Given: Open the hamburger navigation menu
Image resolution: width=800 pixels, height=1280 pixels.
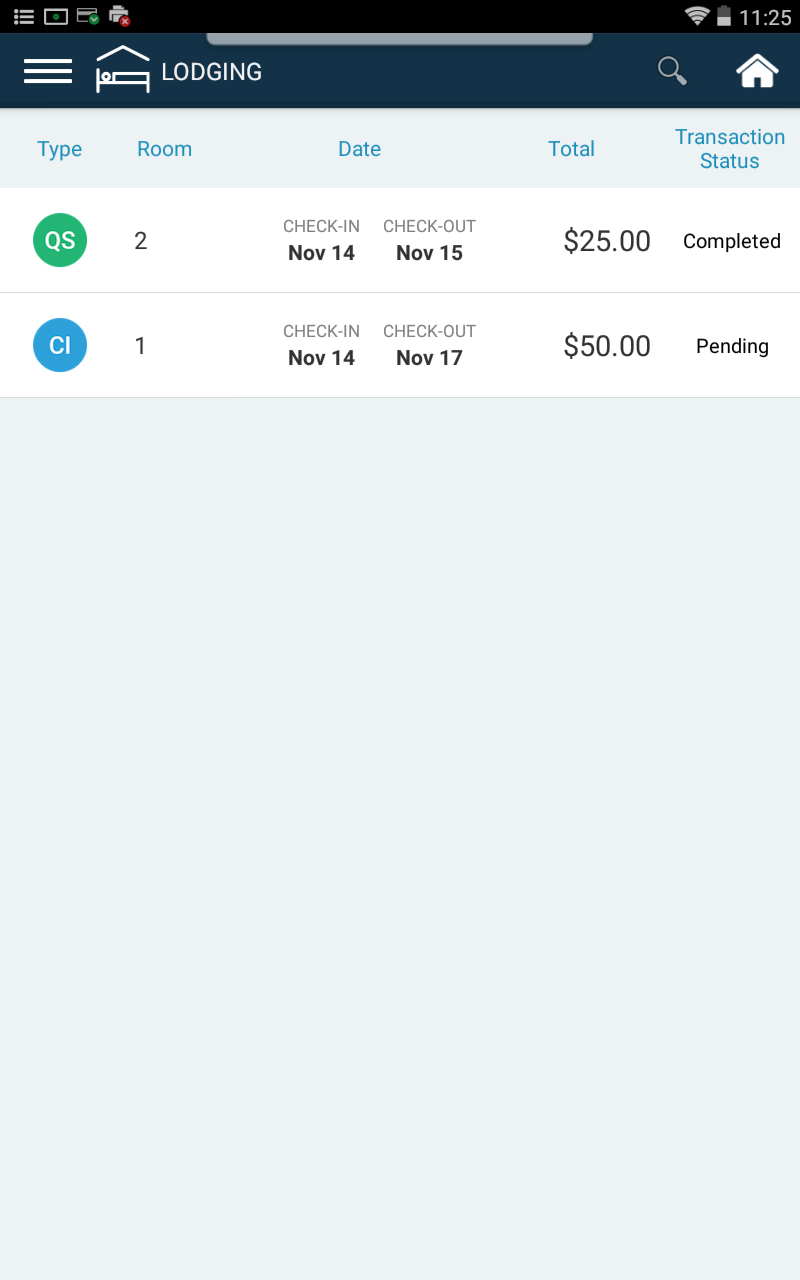Looking at the screenshot, I should 48,71.
